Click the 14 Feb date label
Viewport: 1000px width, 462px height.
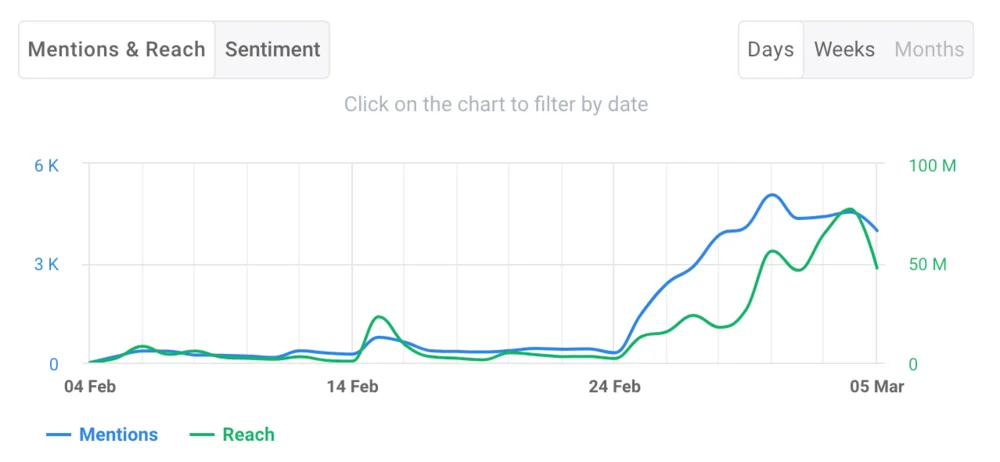click(x=352, y=386)
